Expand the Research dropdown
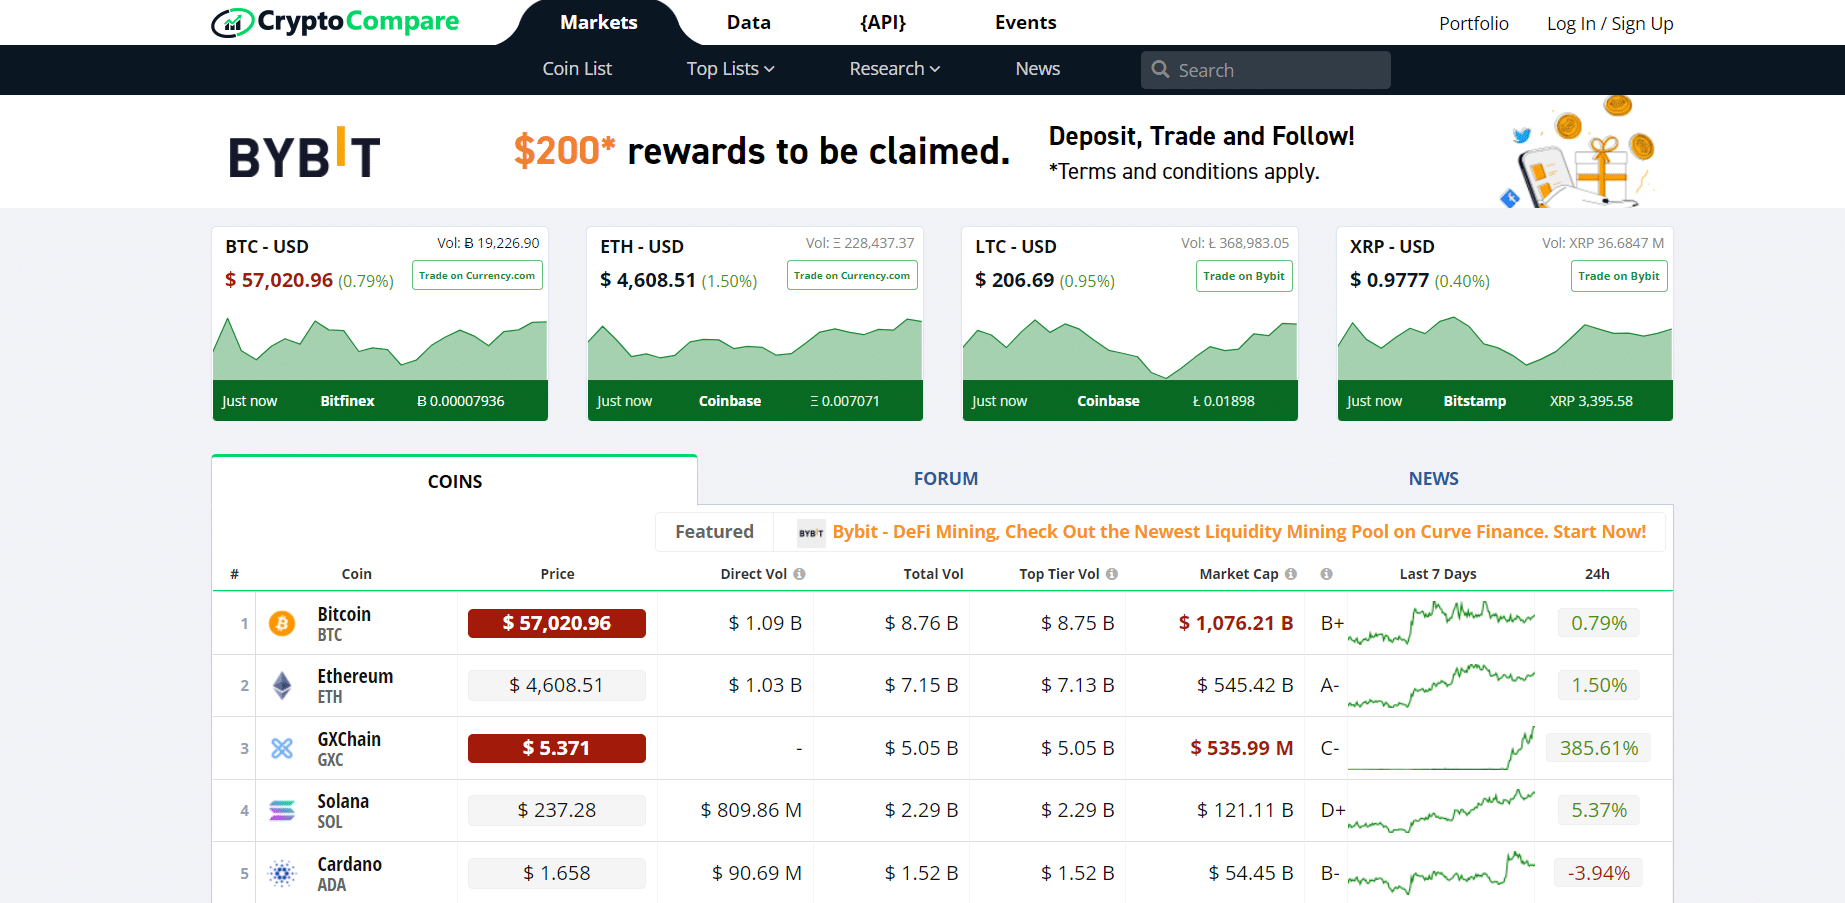The height and width of the screenshot is (903, 1845). click(895, 69)
